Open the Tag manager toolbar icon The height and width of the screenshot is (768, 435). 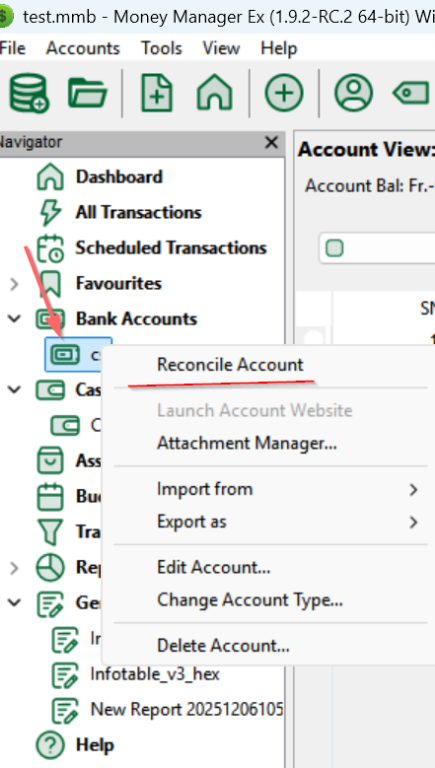(411, 93)
